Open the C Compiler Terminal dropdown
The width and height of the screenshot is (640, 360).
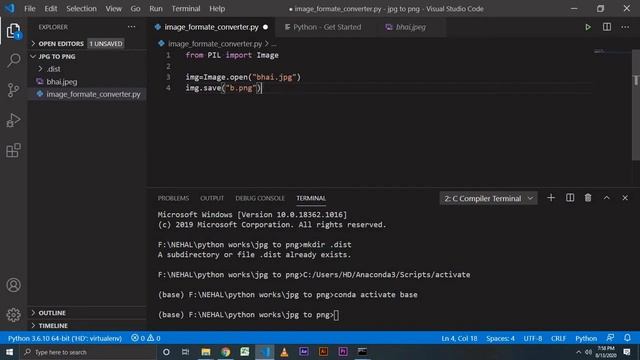[488, 198]
